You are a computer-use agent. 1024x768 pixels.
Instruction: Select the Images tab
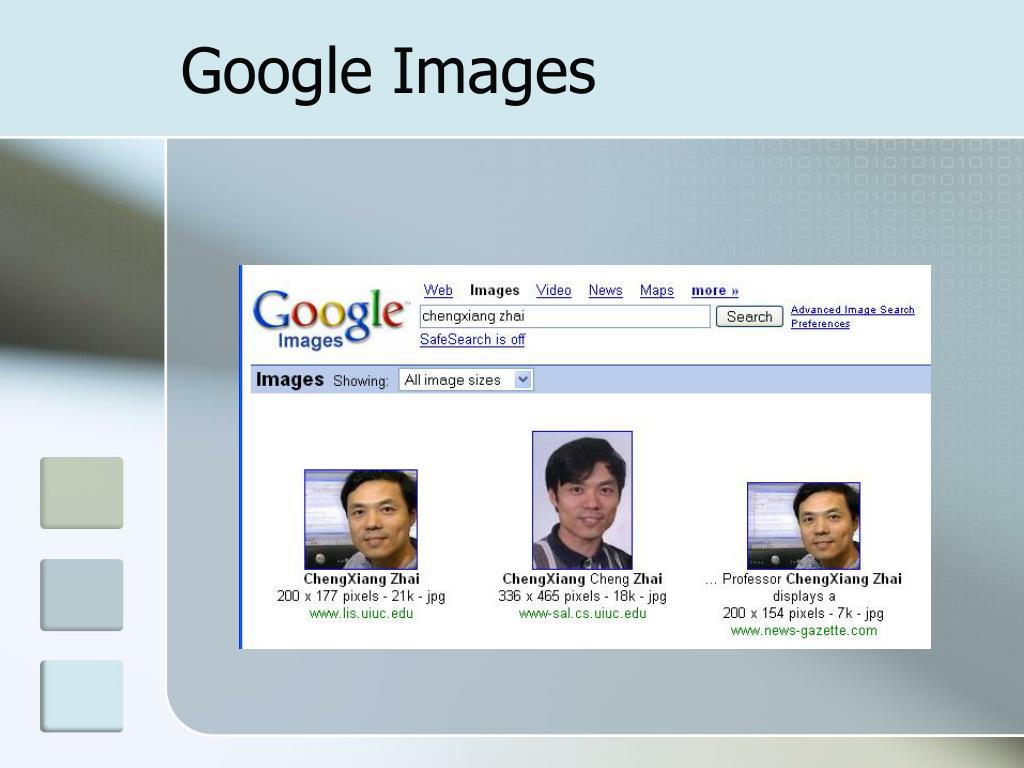(494, 290)
